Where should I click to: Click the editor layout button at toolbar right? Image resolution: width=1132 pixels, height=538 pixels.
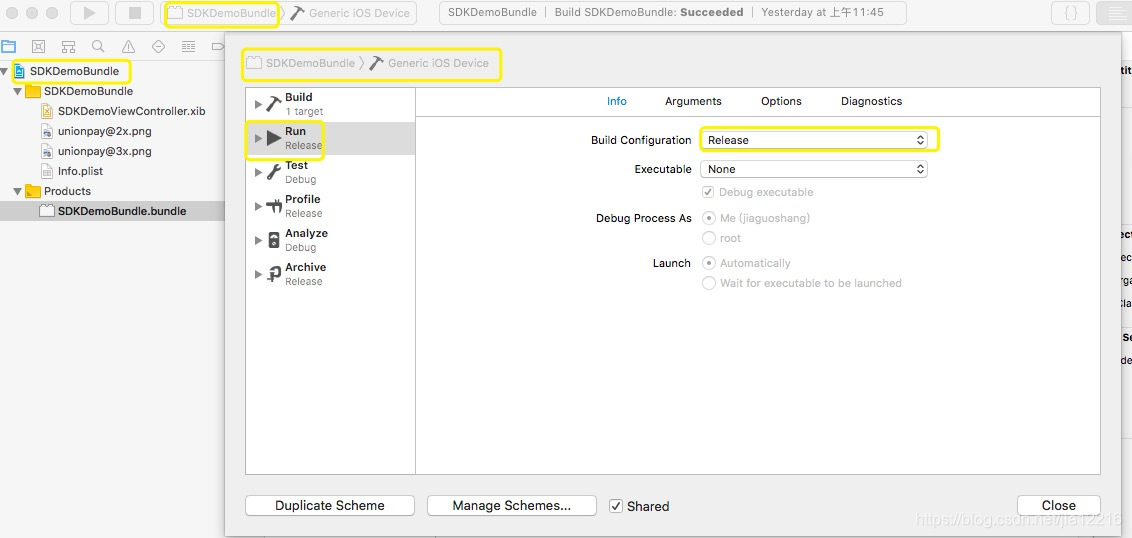[x=1115, y=12]
